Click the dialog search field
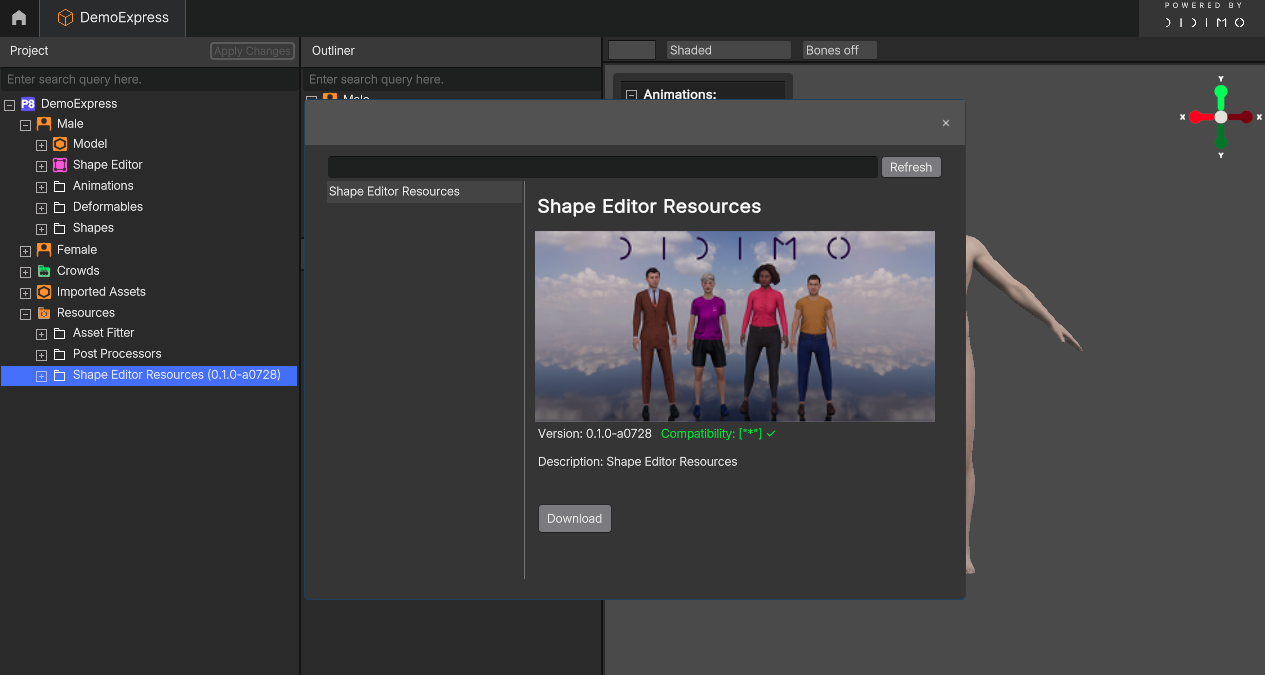1265x675 pixels. [603, 167]
